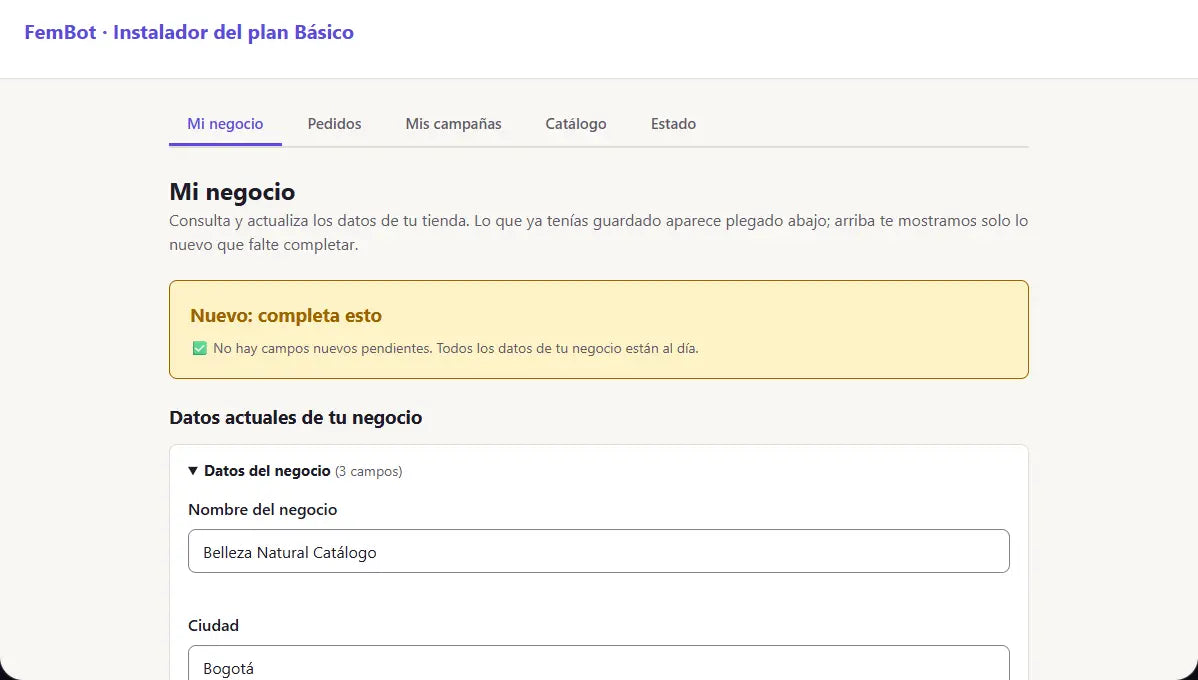Viewport: 1198px width, 680px height.
Task: Select the 'Nuevo: completa esto' heading
Action: (x=286, y=316)
